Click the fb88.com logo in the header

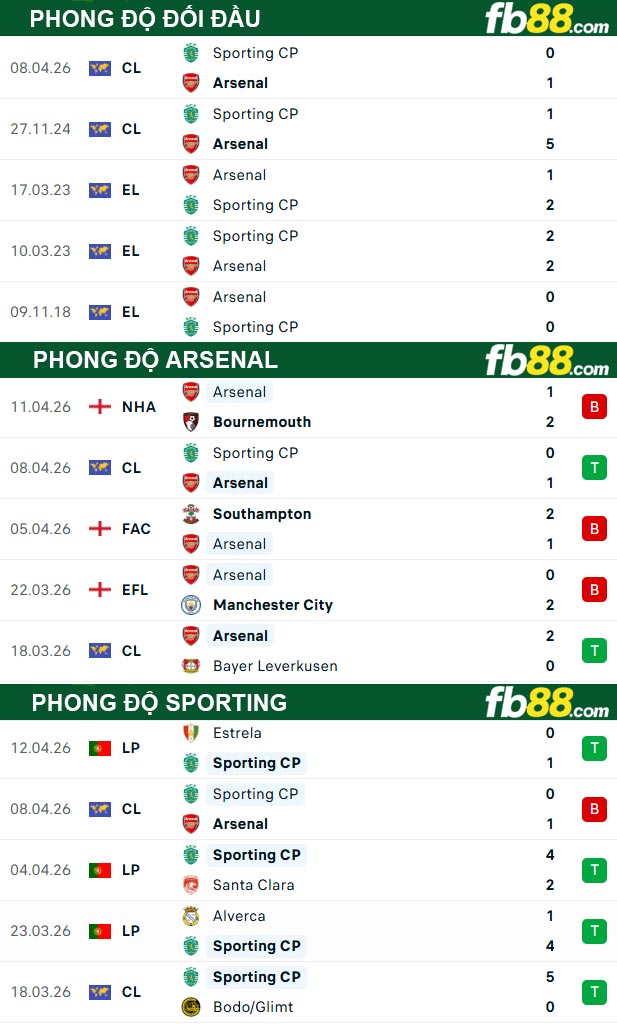(x=545, y=20)
